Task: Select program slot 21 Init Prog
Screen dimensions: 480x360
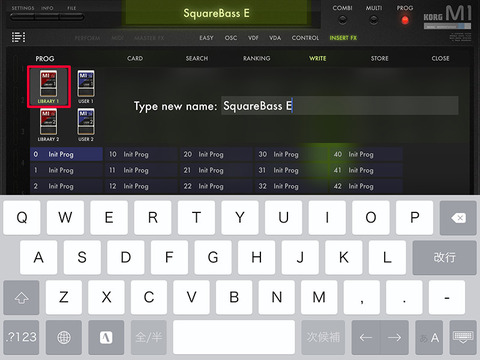Action: pos(216,170)
